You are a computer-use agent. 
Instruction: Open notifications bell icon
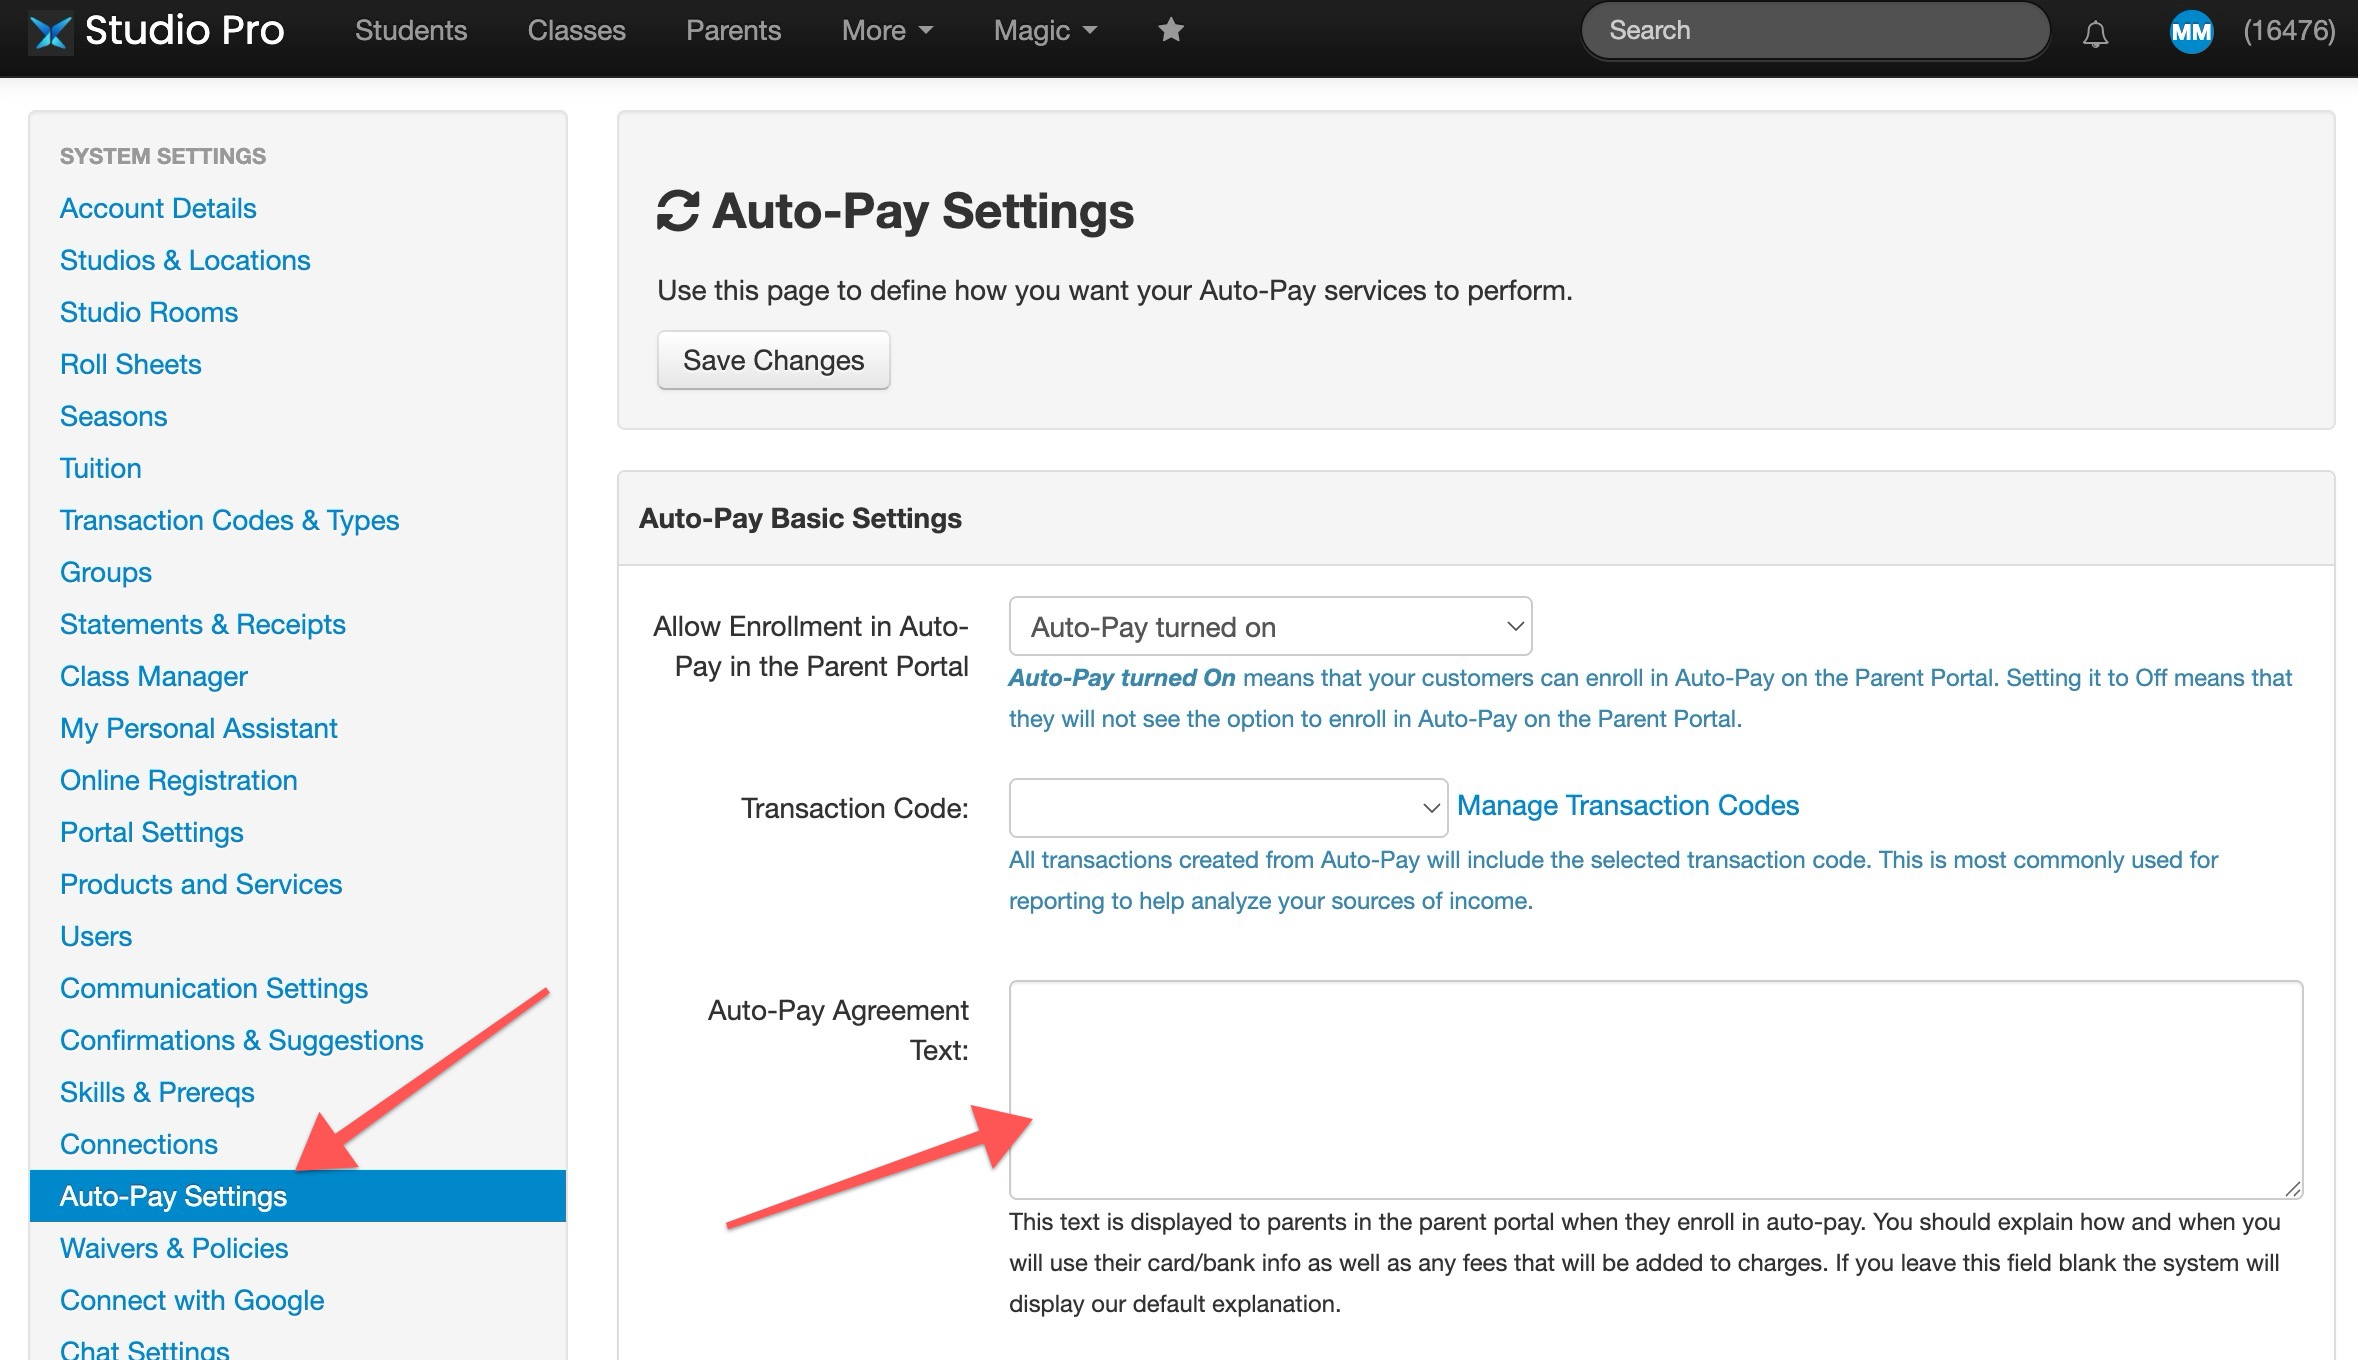2095,33
